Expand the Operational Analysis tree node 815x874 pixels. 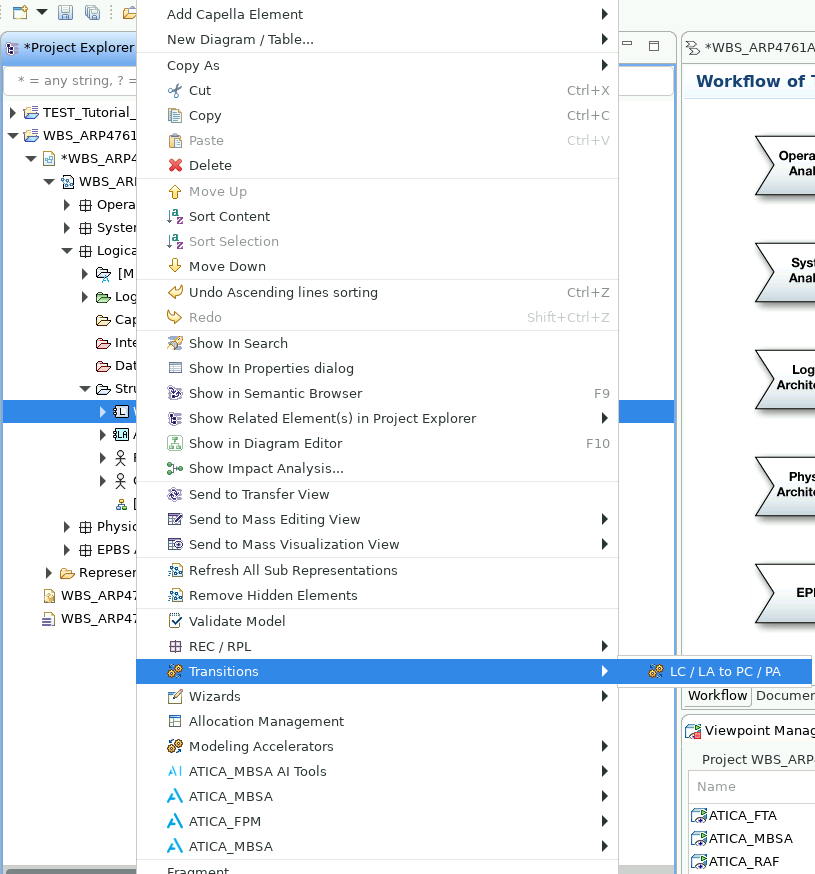67,205
